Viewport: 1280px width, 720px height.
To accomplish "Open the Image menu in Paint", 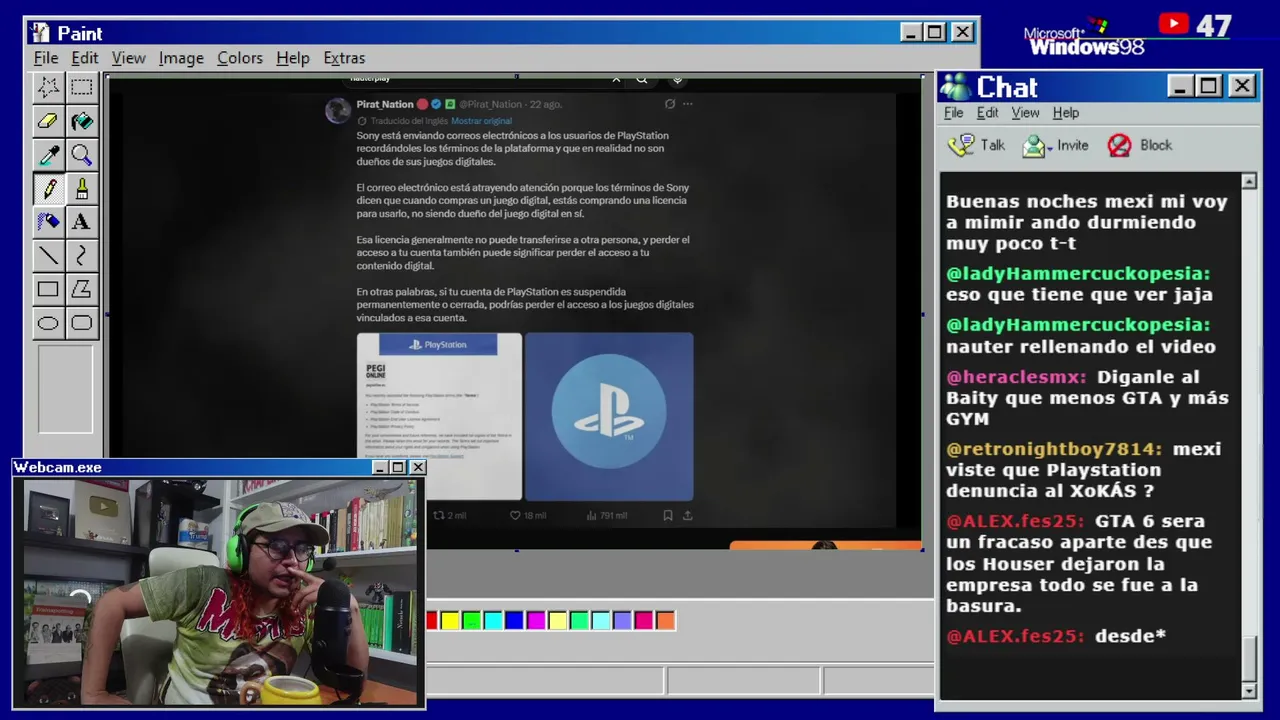I will point(181,58).
